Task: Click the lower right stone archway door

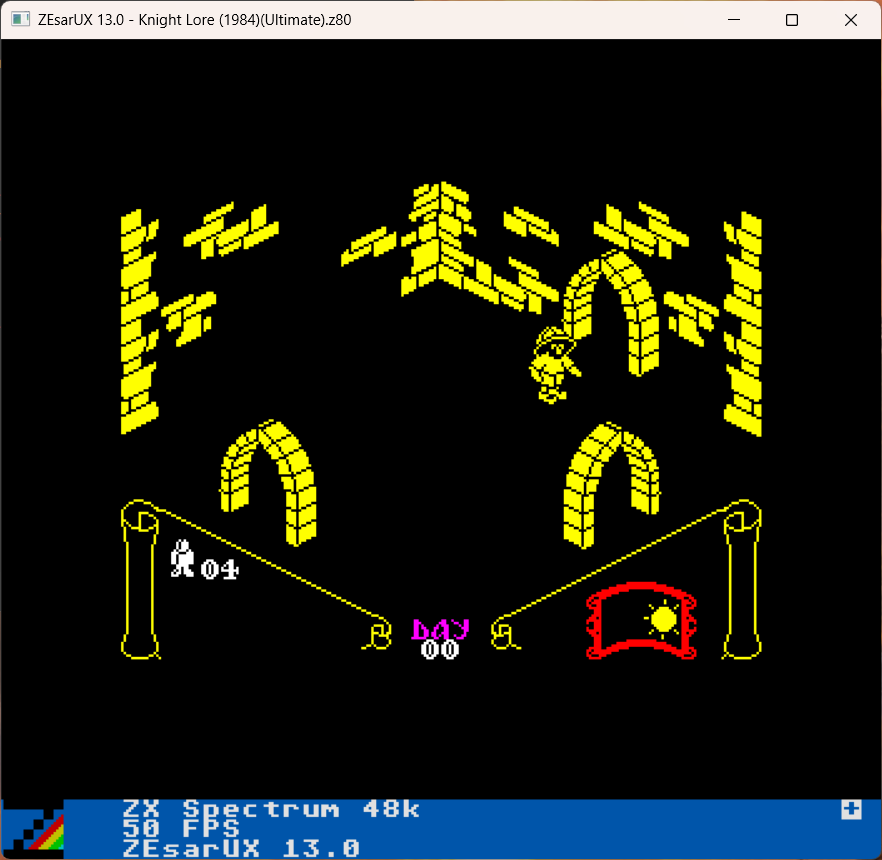Action: 611,485
